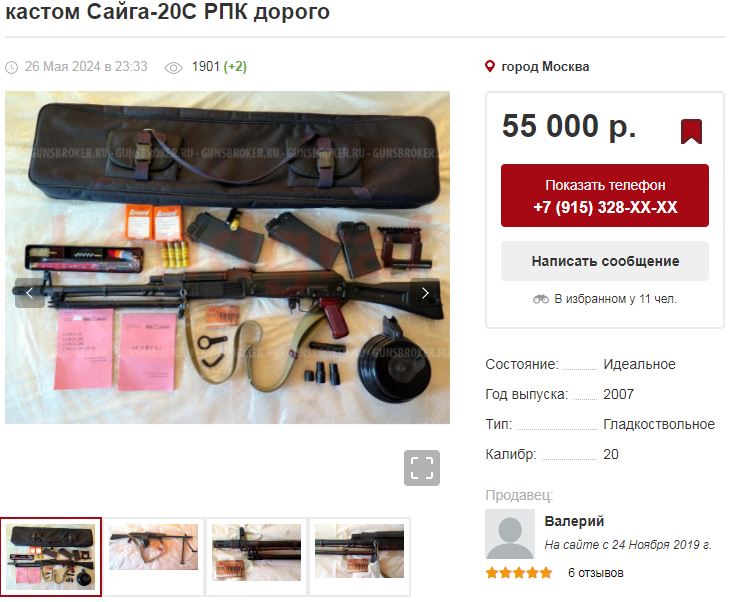
Task: Select the fourth thumbnail photo
Action: [x=359, y=556]
